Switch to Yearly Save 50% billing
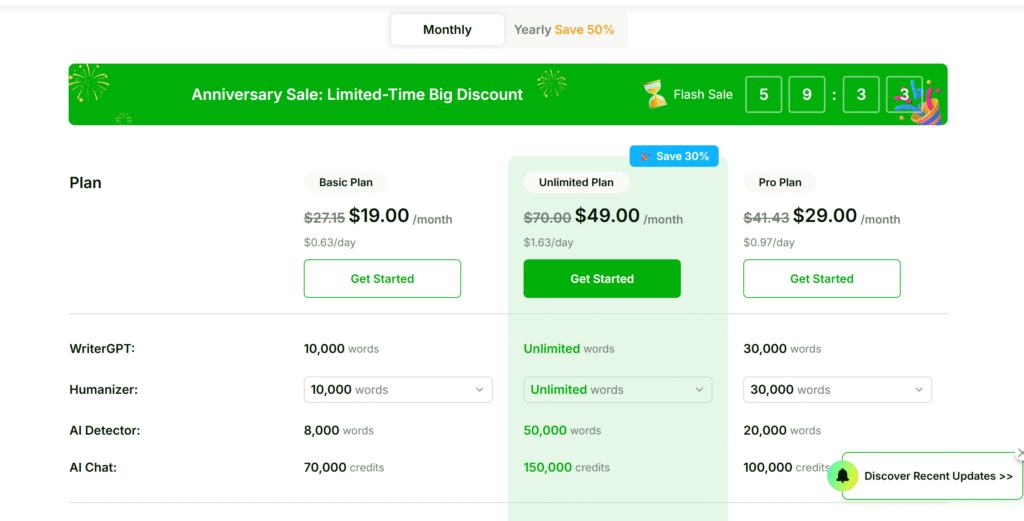Viewport: 1024px width, 521px height. pos(564,30)
